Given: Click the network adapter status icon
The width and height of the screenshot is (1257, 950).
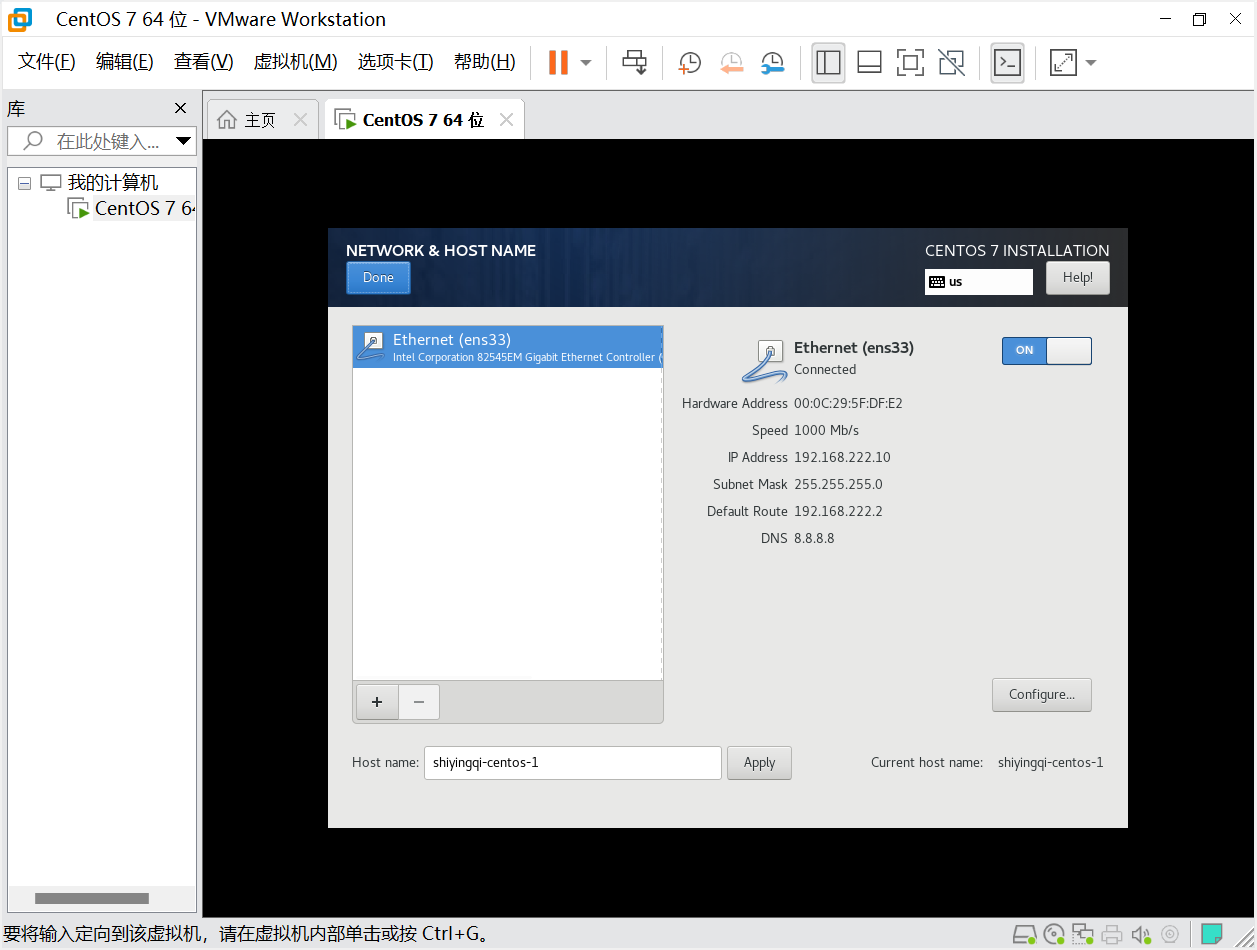Looking at the screenshot, I should [1083, 935].
